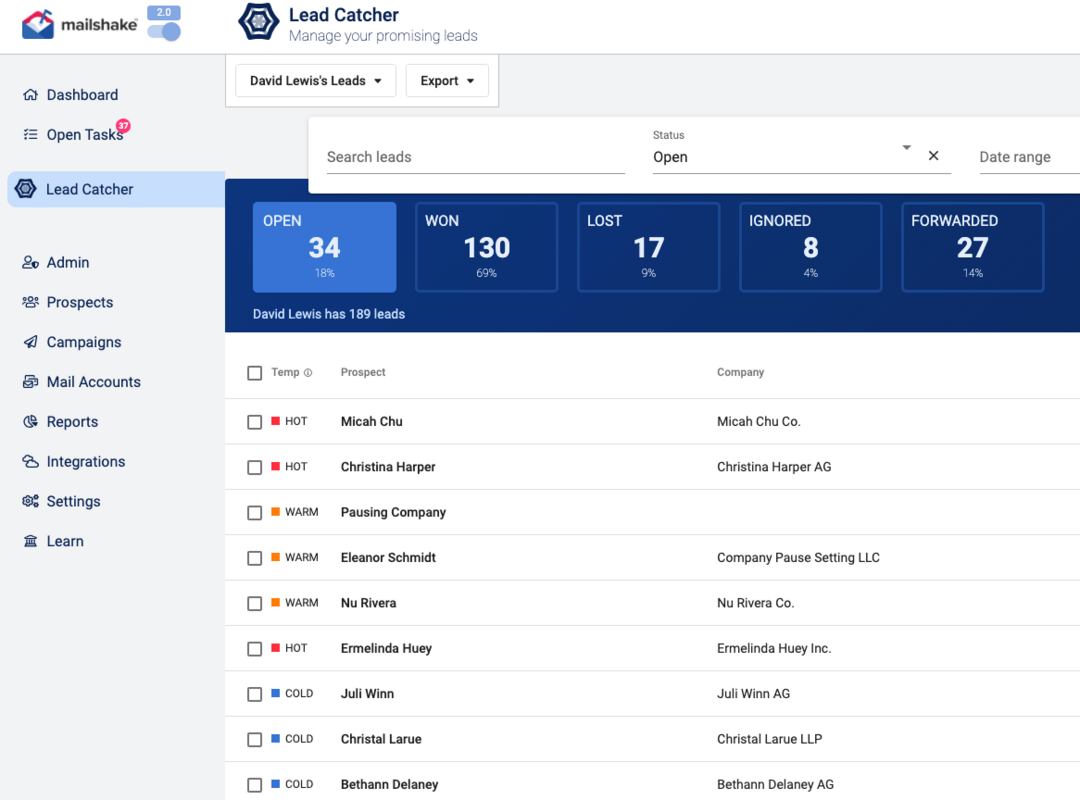This screenshot has width=1080, height=800.
Task: Check the select-all checkbox in table header
Action: point(255,372)
